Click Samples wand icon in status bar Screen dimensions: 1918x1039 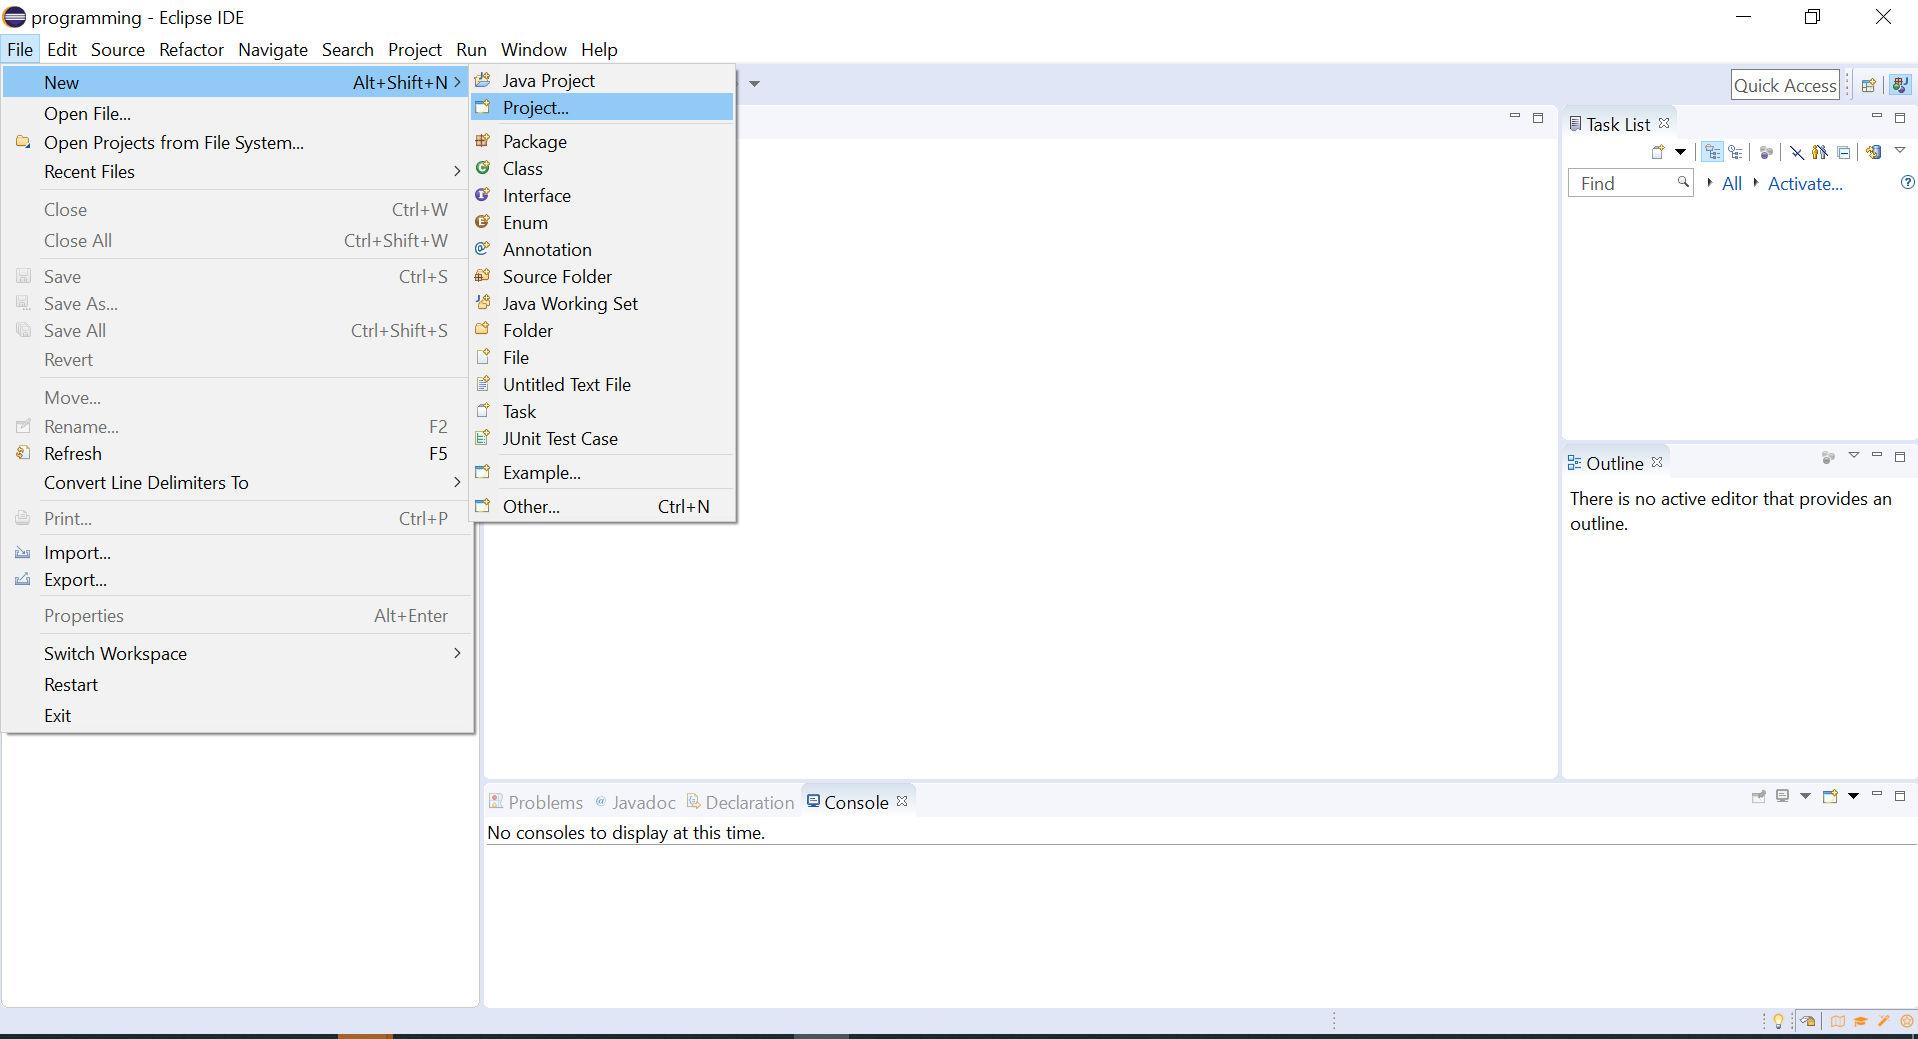coord(1883,1021)
